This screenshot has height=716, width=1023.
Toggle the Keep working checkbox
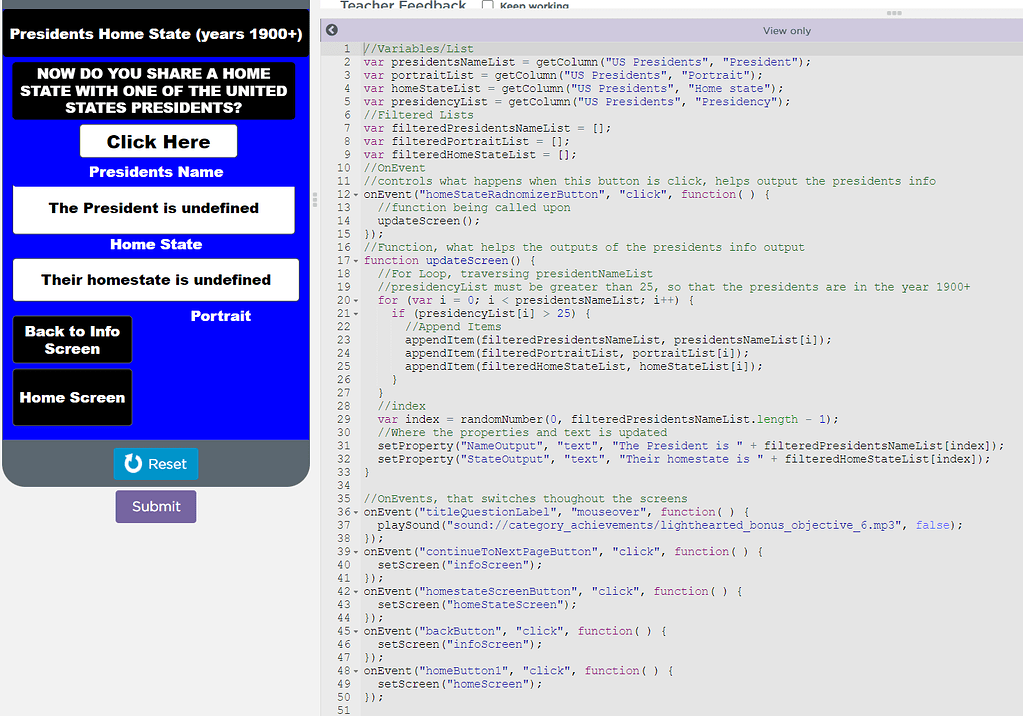487,5
